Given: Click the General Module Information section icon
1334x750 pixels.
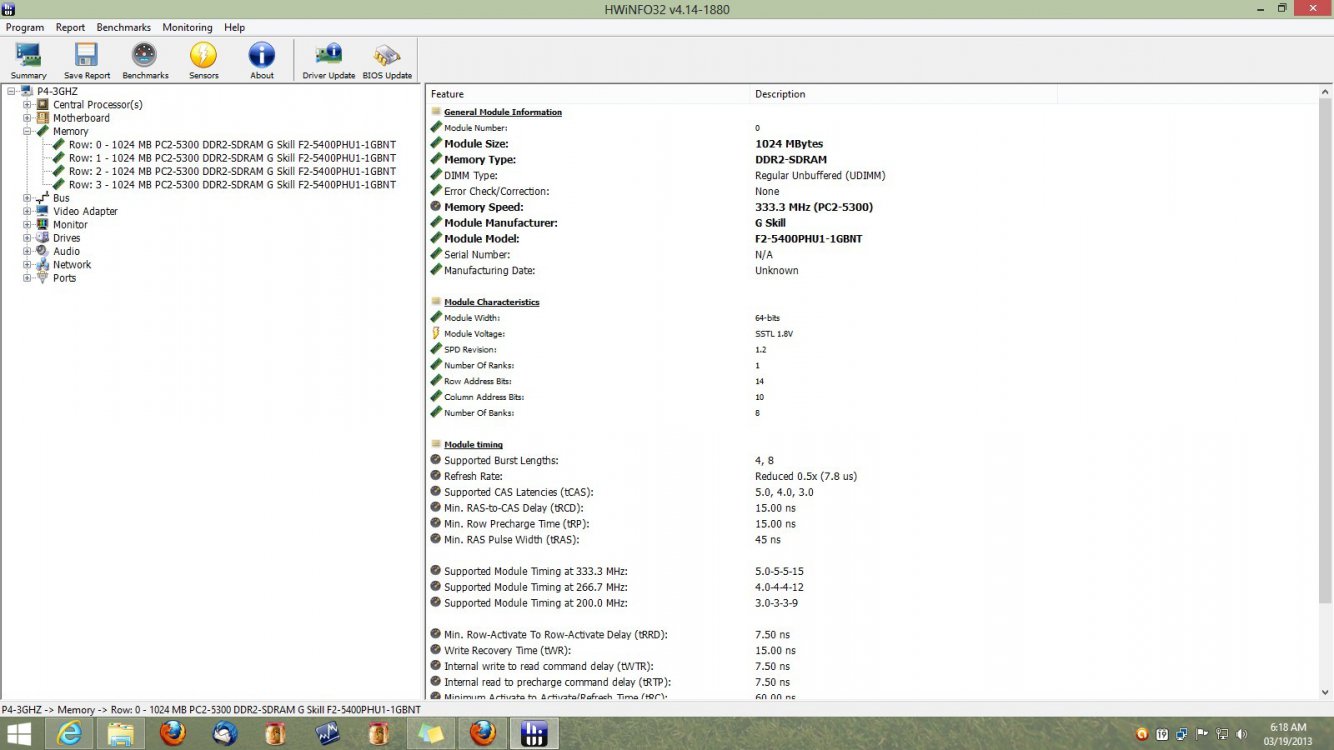Looking at the screenshot, I should 436,112.
